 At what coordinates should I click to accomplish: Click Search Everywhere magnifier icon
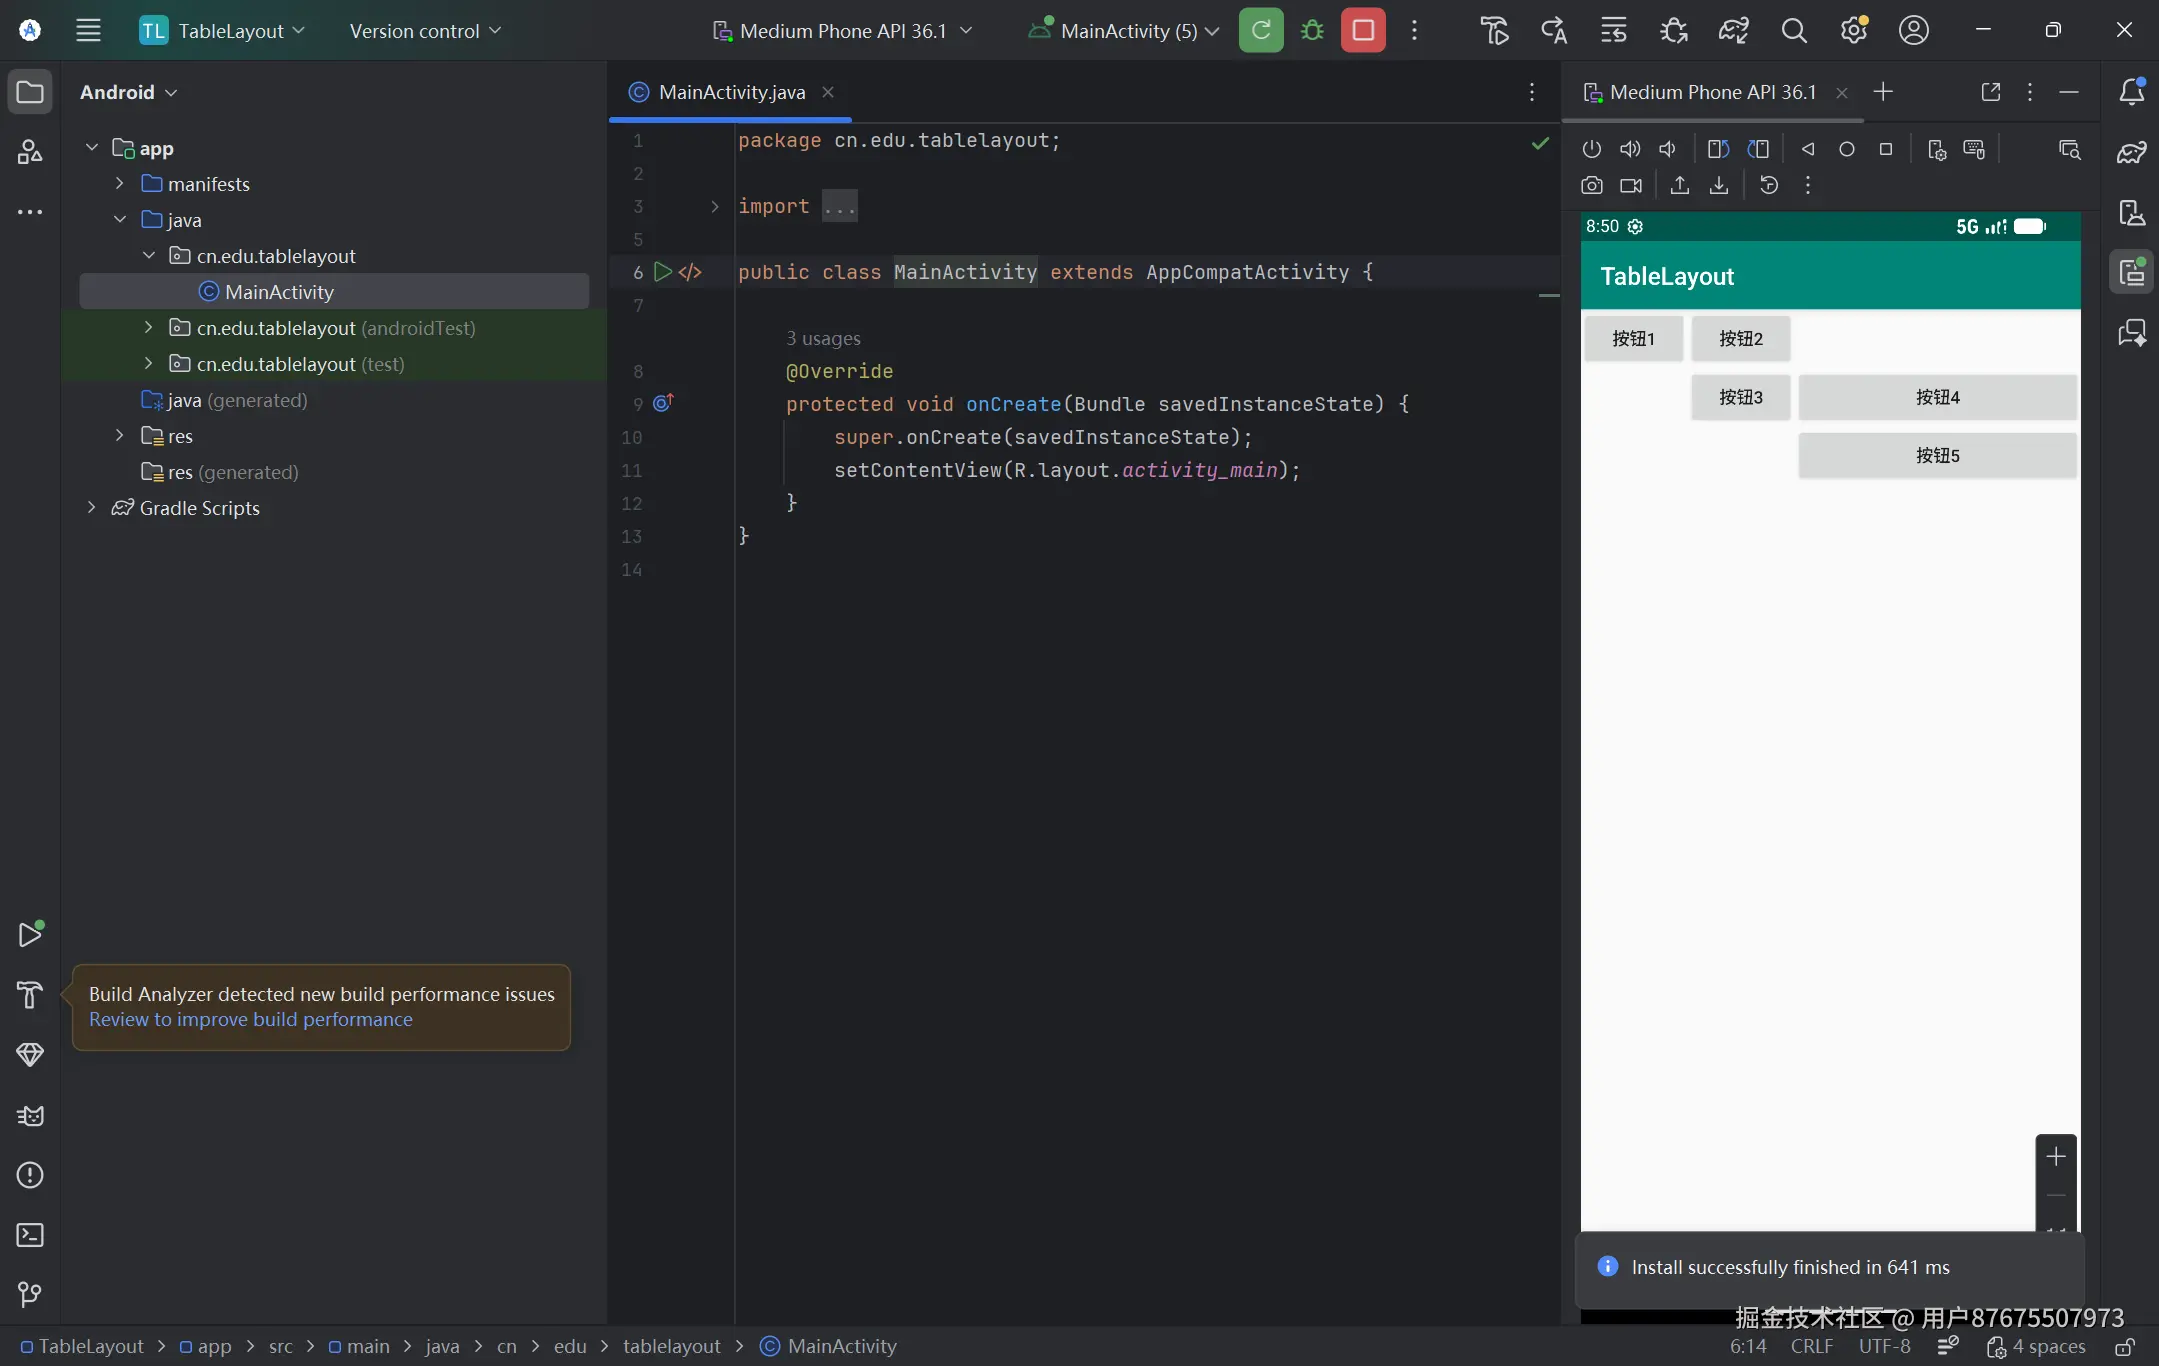[1794, 31]
